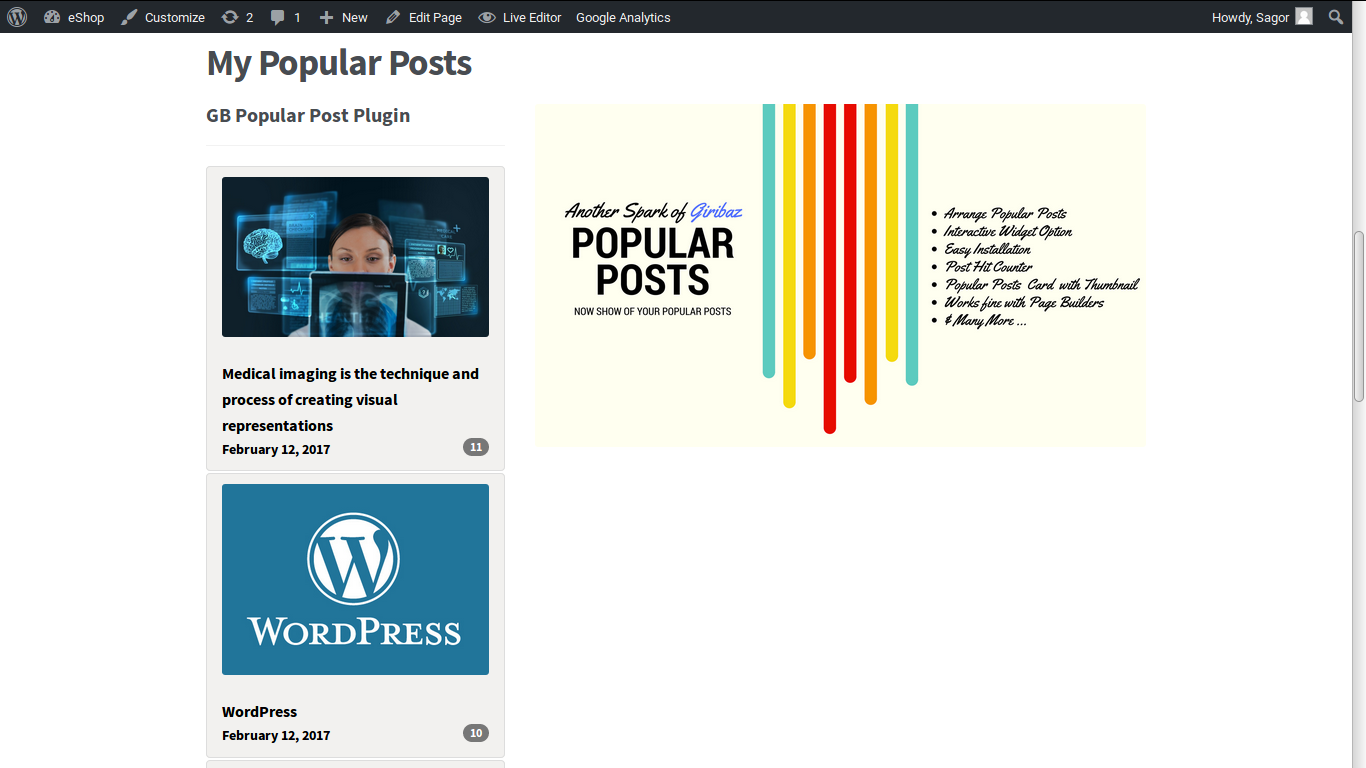The image size is (1366, 768).
Task: Click the Popular Posts banner image
Action: pos(839,275)
